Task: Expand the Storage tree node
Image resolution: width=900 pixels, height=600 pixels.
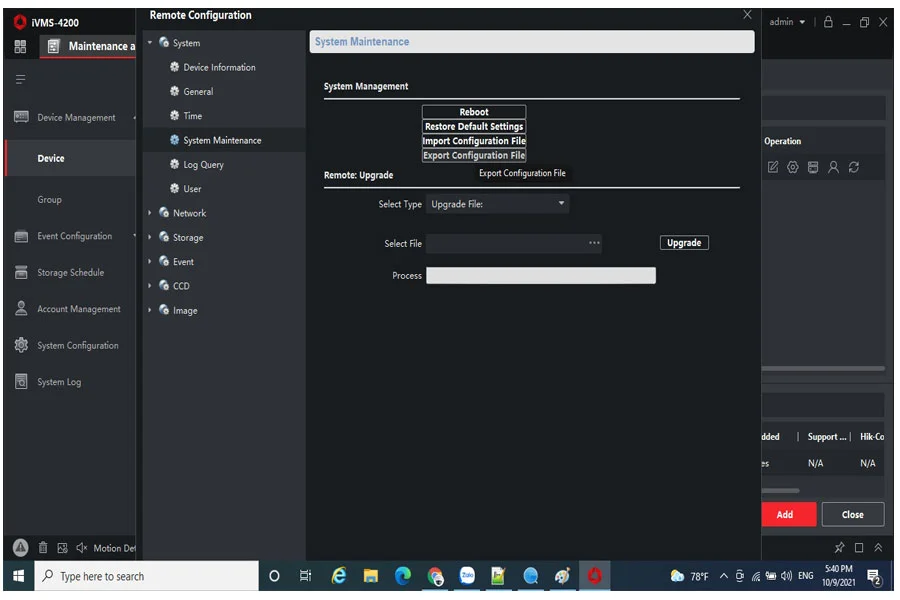Action: click(x=150, y=237)
